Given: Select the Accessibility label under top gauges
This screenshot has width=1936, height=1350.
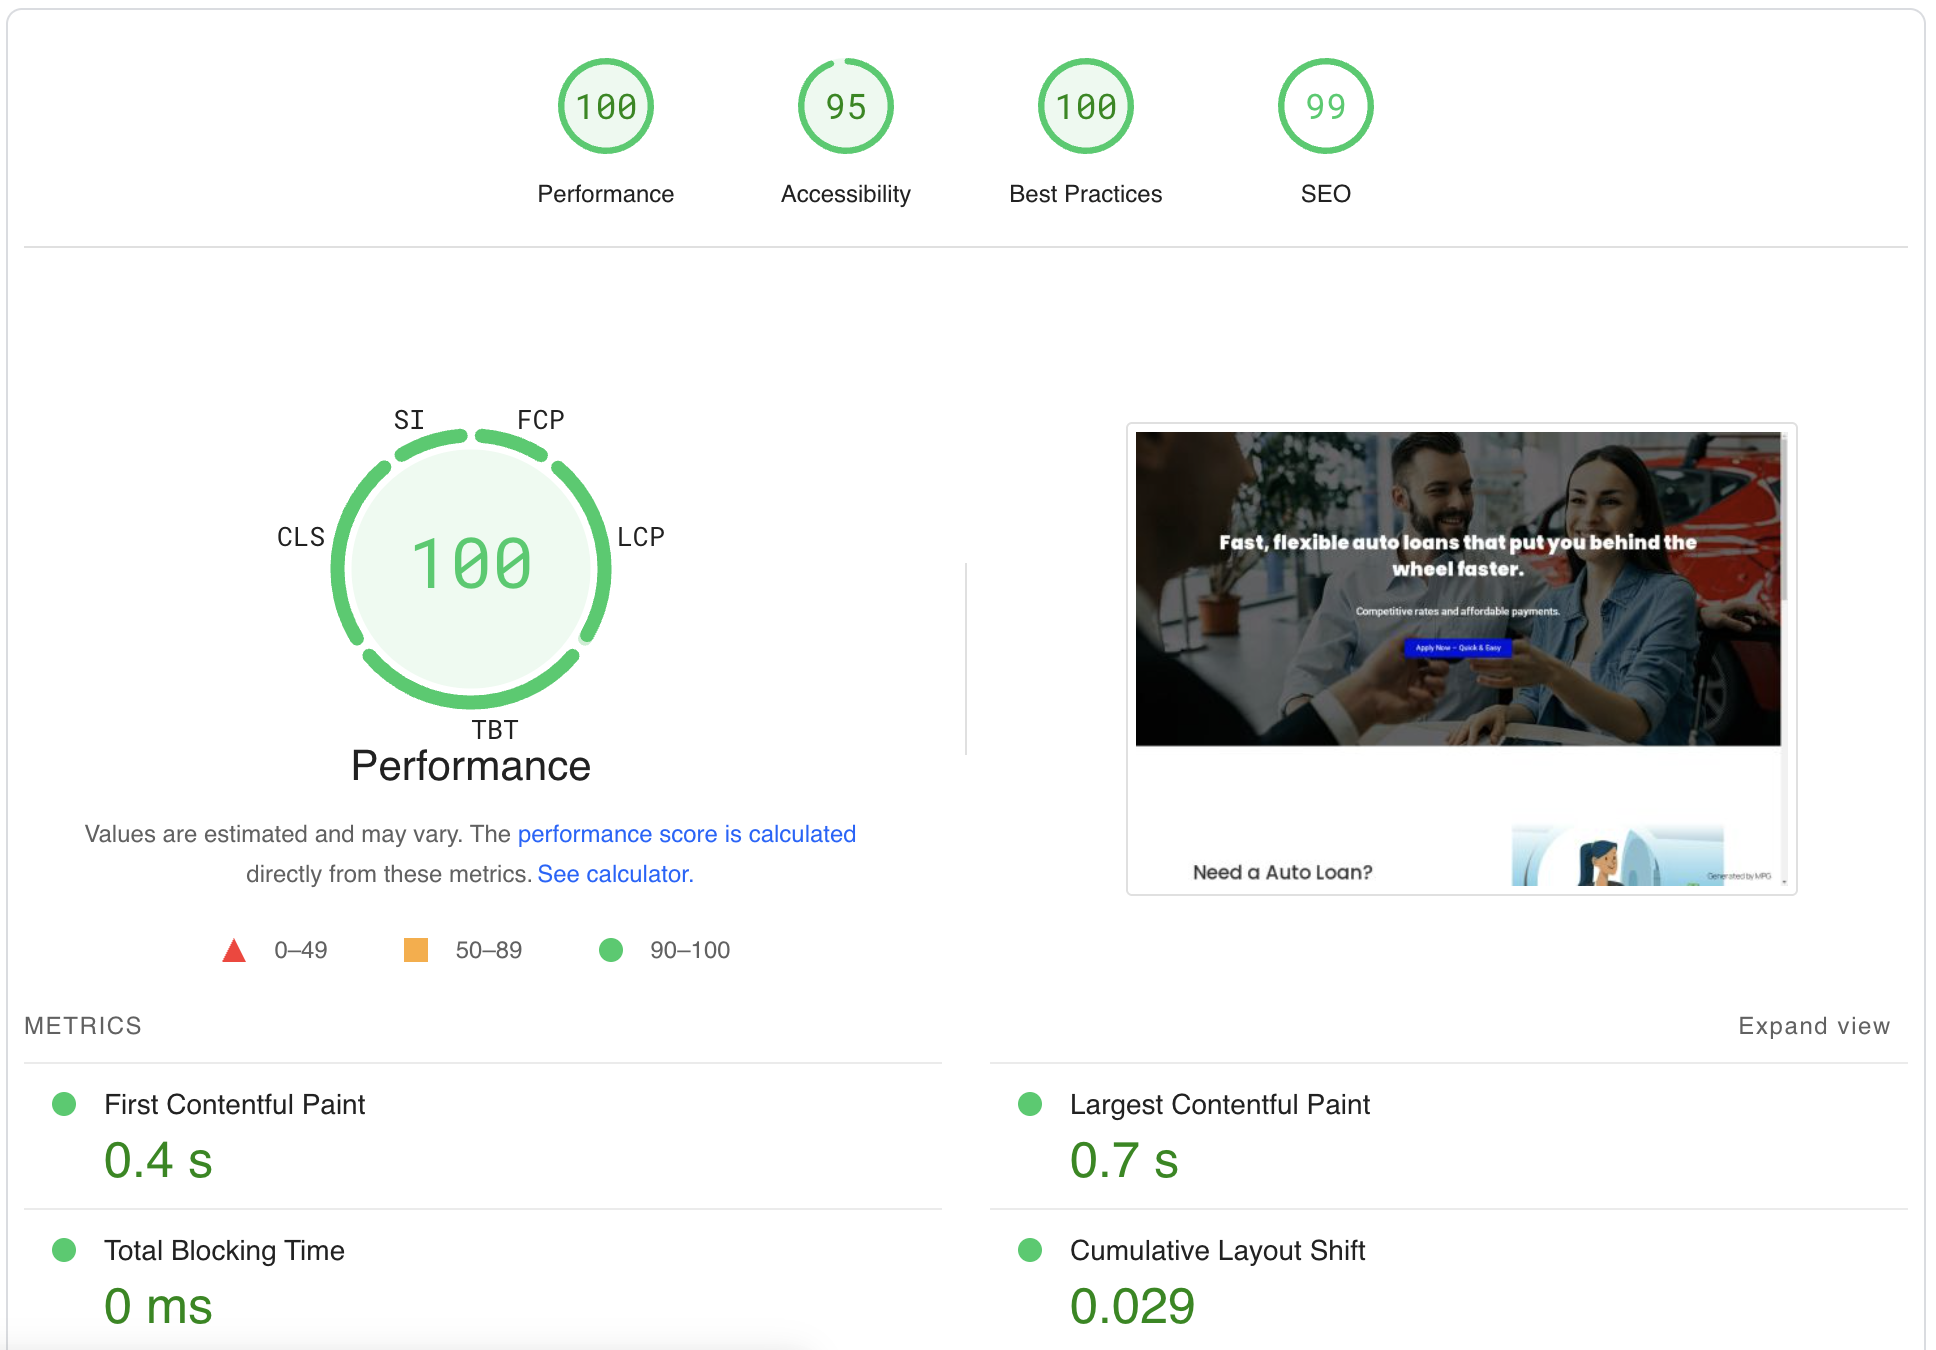Looking at the screenshot, I should [846, 194].
